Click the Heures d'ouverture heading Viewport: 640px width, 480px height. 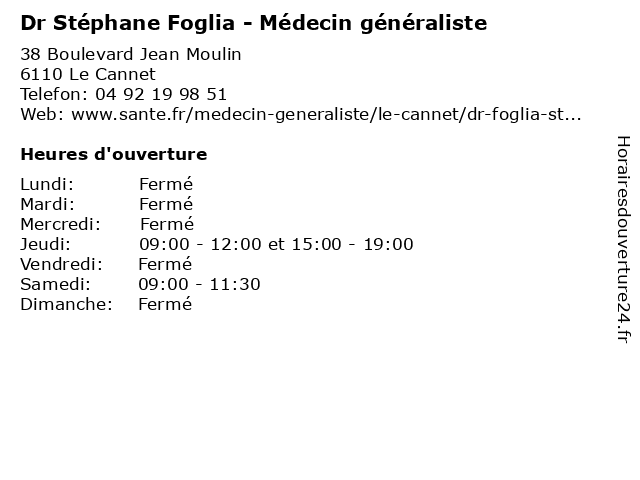click(x=113, y=154)
